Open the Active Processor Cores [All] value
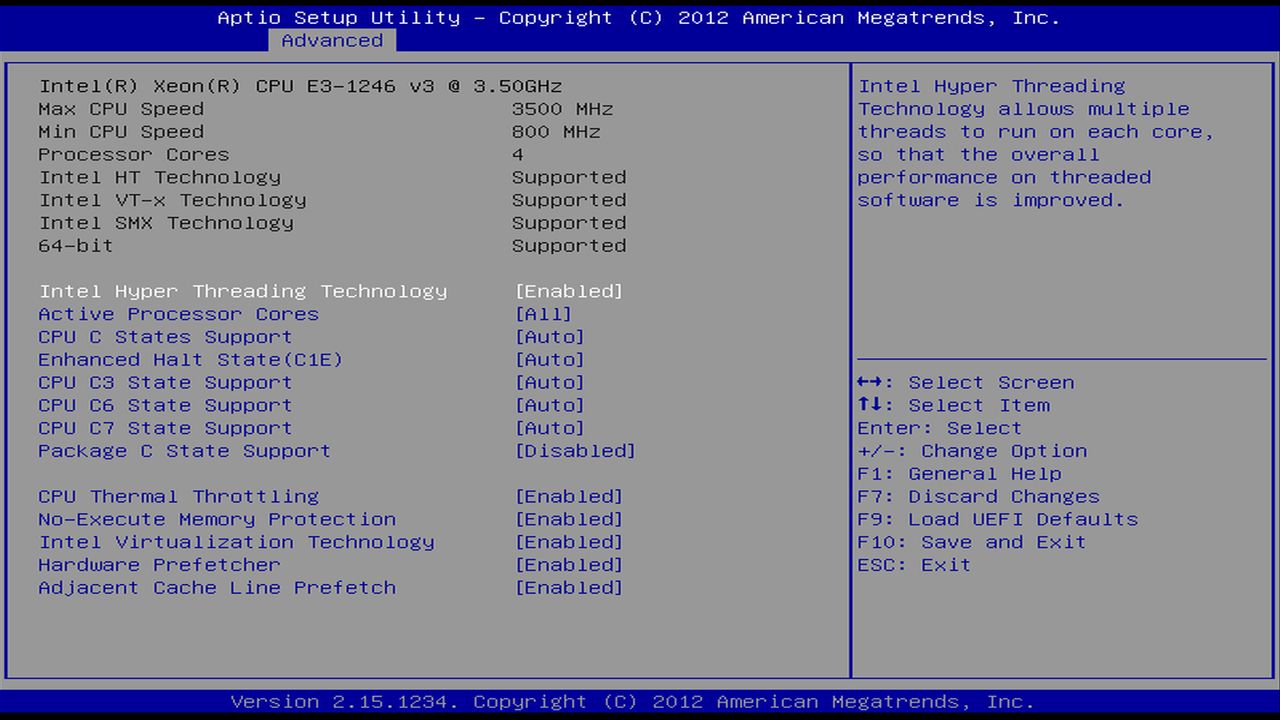Image resolution: width=1280 pixels, height=720 pixels. (x=543, y=314)
